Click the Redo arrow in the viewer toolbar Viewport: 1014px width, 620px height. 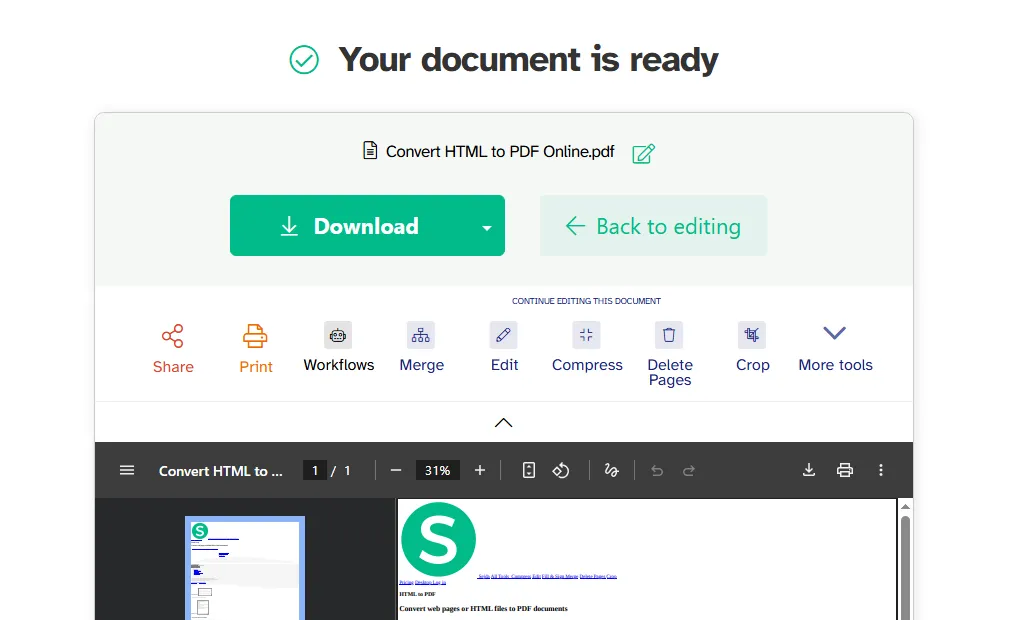(x=689, y=470)
